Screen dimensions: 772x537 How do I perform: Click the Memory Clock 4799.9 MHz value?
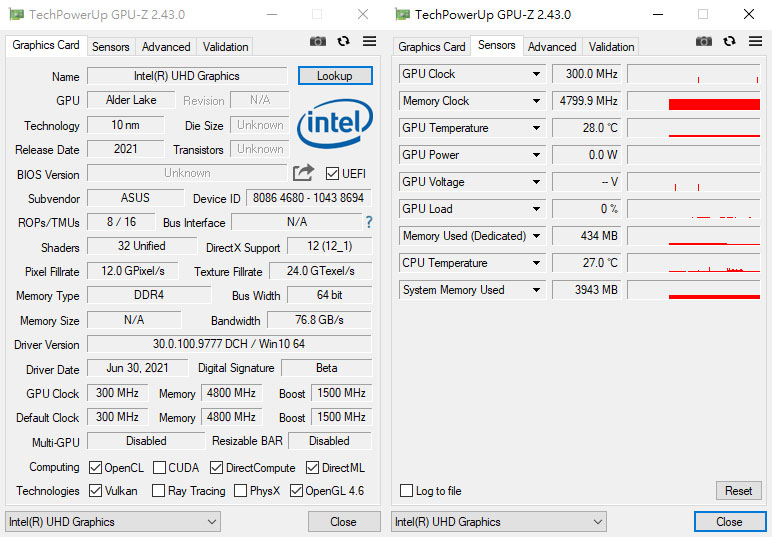586,101
